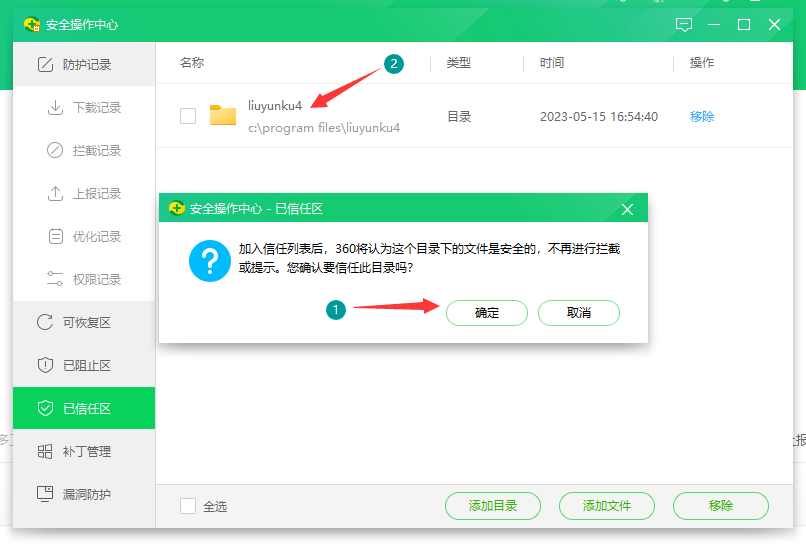Click the 添加目录 button
Screen dimensions: 806x544
pos(493,506)
